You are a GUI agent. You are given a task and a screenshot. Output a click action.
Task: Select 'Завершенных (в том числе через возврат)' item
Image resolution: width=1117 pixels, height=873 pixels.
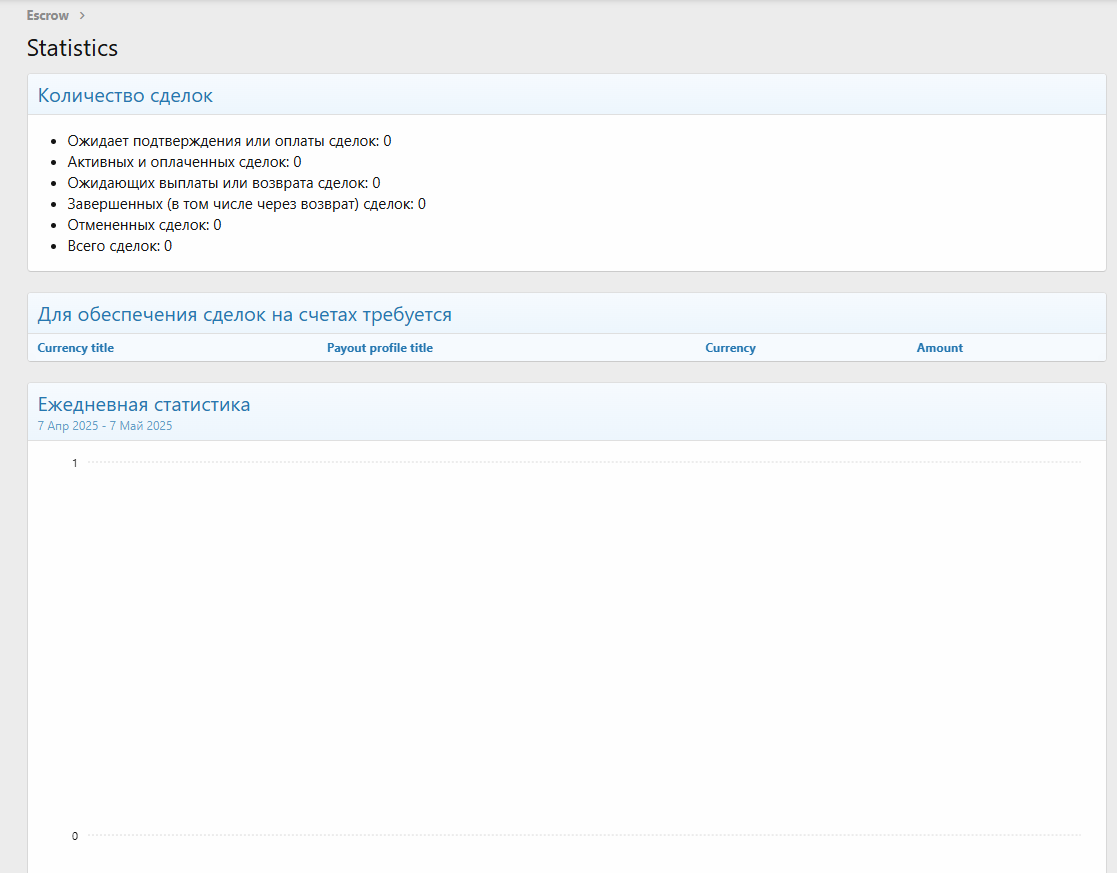point(246,204)
